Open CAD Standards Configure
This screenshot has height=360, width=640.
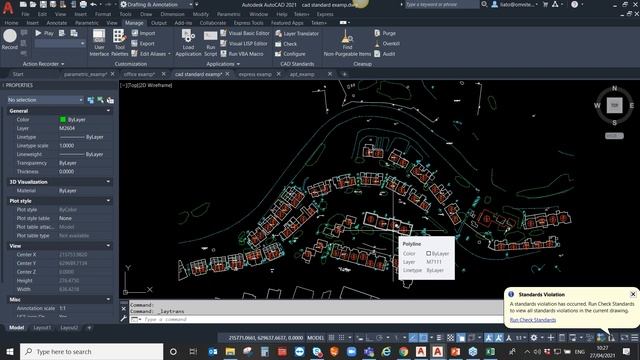(x=290, y=53)
